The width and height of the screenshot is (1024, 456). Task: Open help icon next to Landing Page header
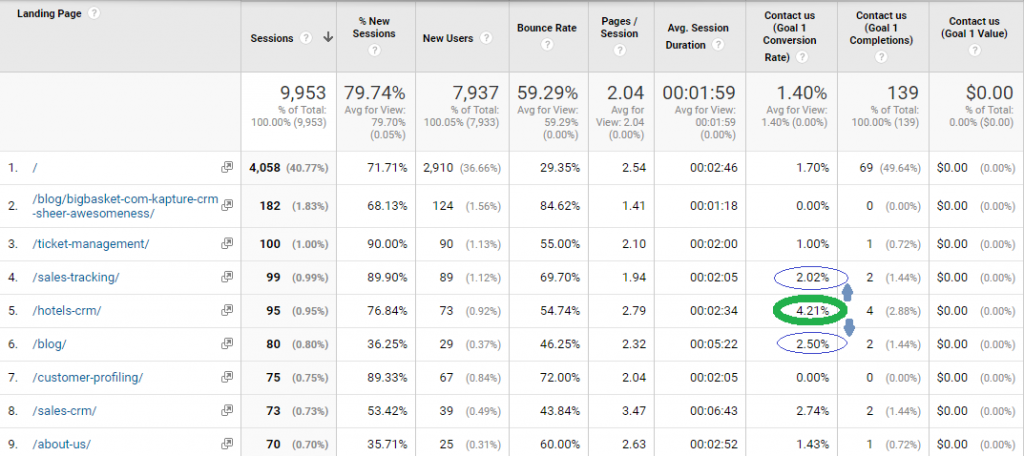pos(94,13)
